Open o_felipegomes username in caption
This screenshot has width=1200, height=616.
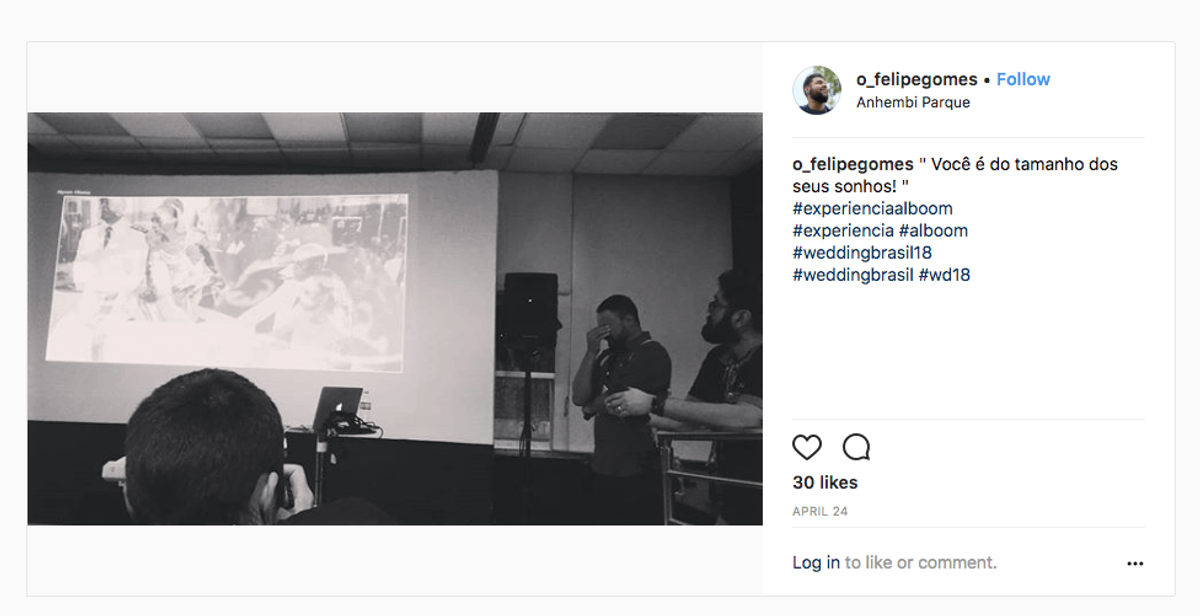(x=853, y=164)
